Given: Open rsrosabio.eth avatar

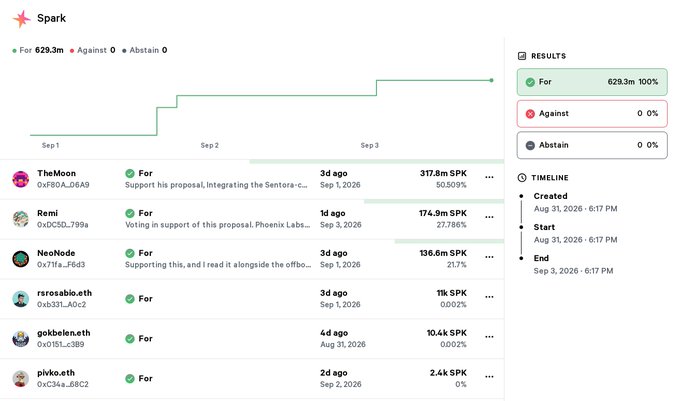Looking at the screenshot, I should (21, 299).
